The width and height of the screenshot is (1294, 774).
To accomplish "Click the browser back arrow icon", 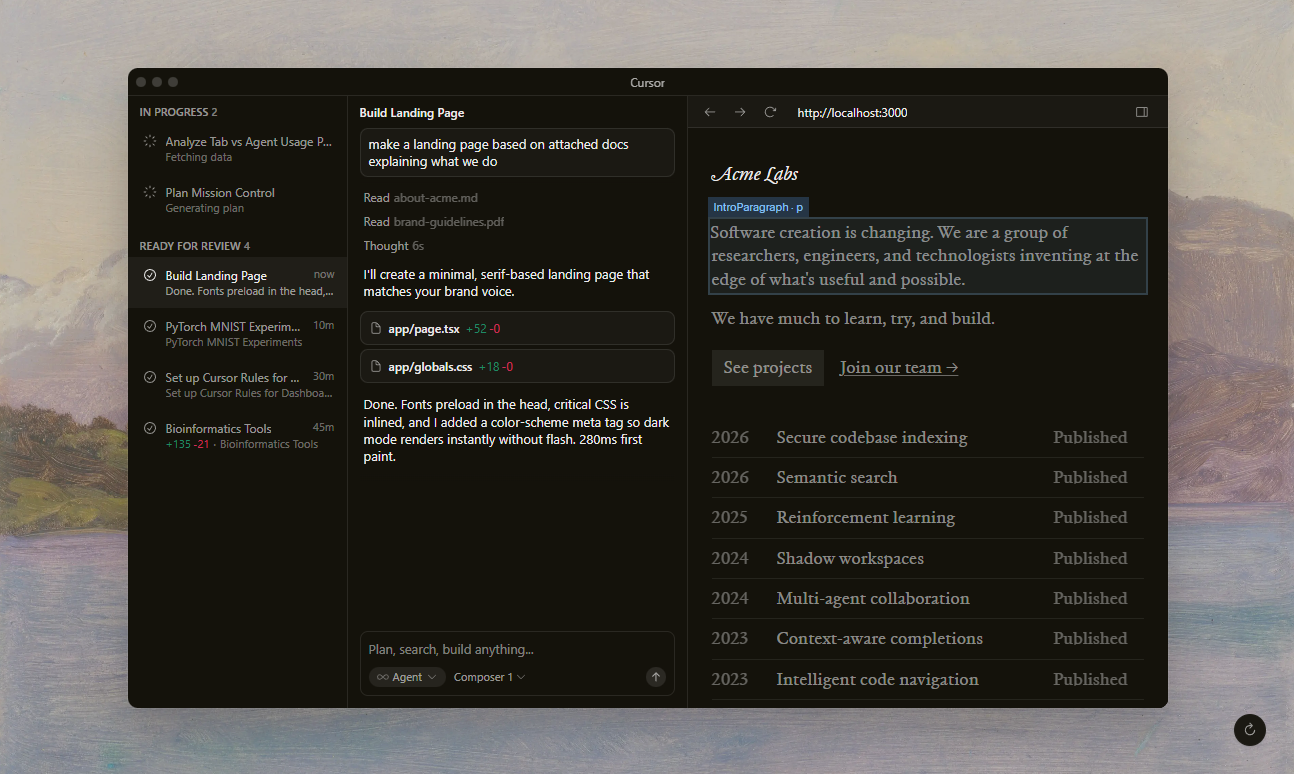I will [x=710, y=112].
